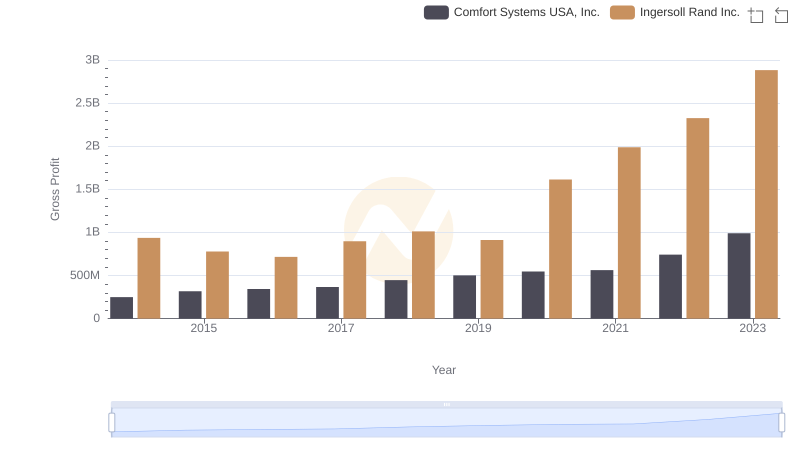Image resolution: width=800 pixels, height=461 pixels.
Task: Click the 1B y-axis label
Action: (93, 232)
